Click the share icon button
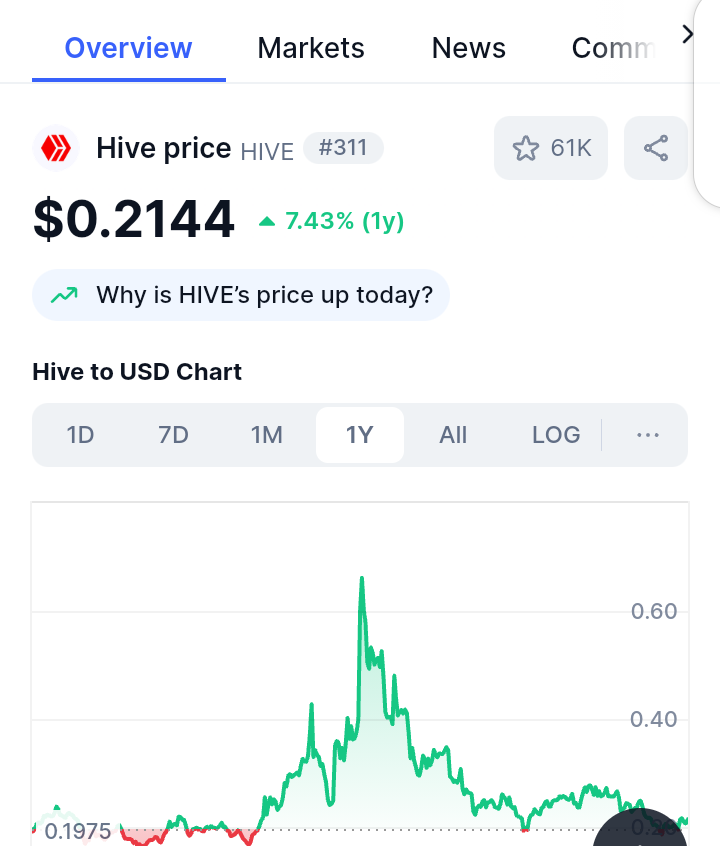The height and width of the screenshot is (846, 720). point(656,148)
